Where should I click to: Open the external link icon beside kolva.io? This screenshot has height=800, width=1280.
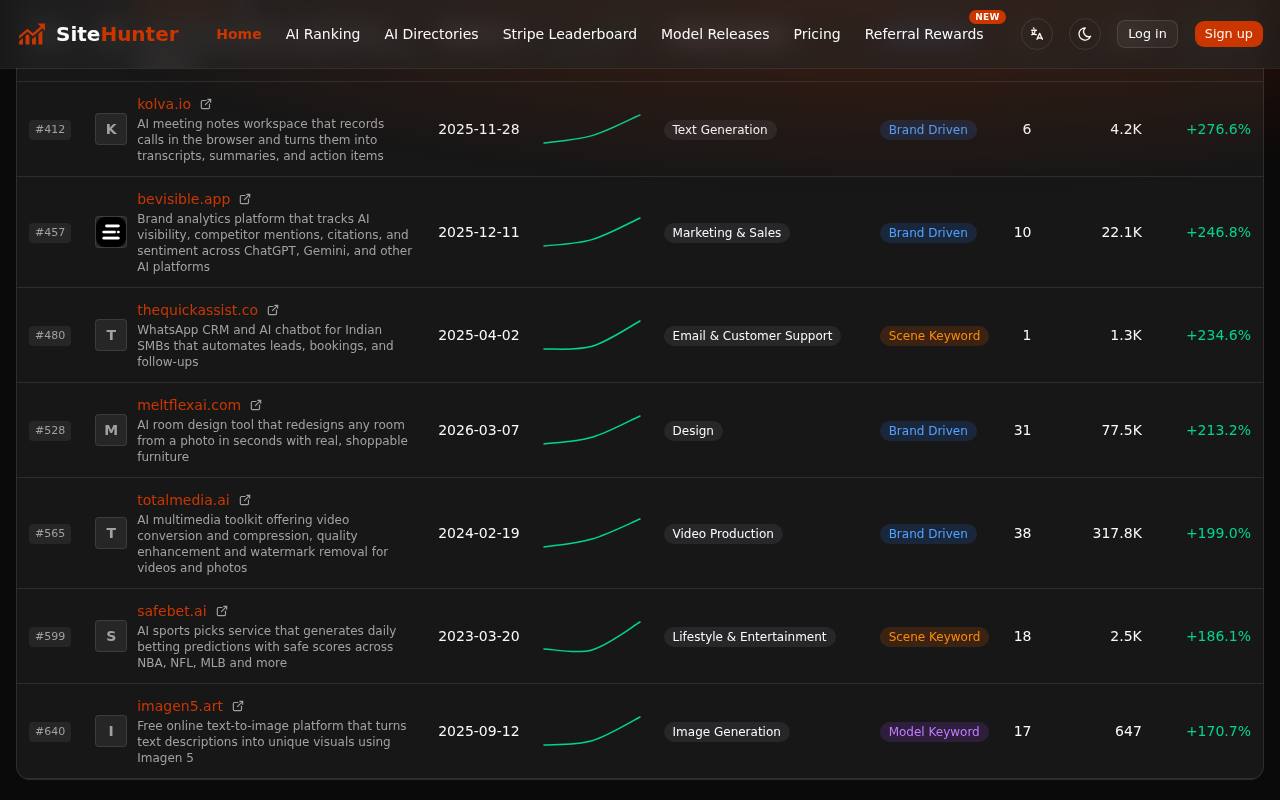pyautogui.click(x=206, y=104)
